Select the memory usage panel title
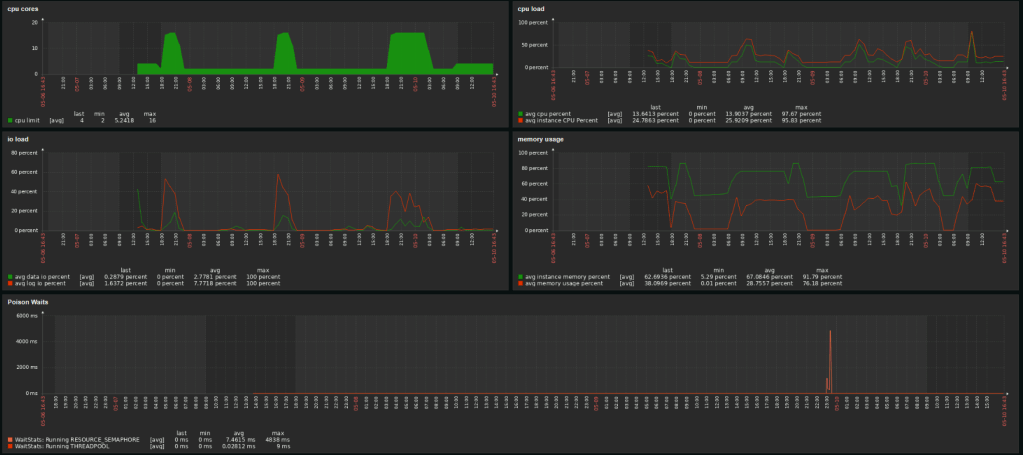Image resolution: width=1023 pixels, height=455 pixels. 542,139
